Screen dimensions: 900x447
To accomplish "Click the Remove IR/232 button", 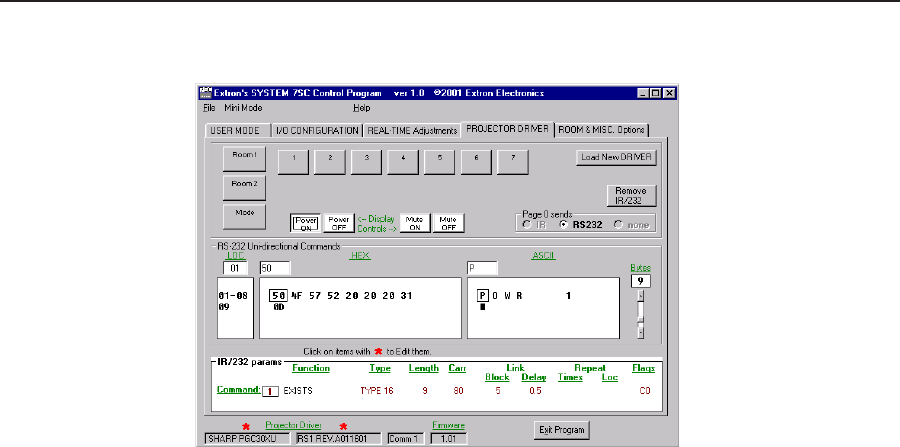I will [630, 194].
